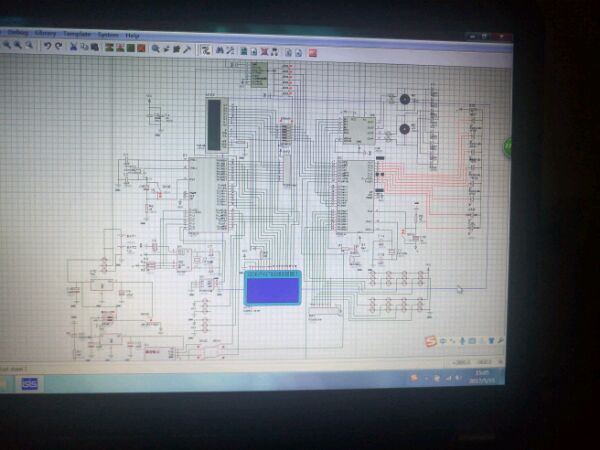The image size is (600, 450).
Task: Click the Sogou S input method icon
Action: (x=431, y=341)
